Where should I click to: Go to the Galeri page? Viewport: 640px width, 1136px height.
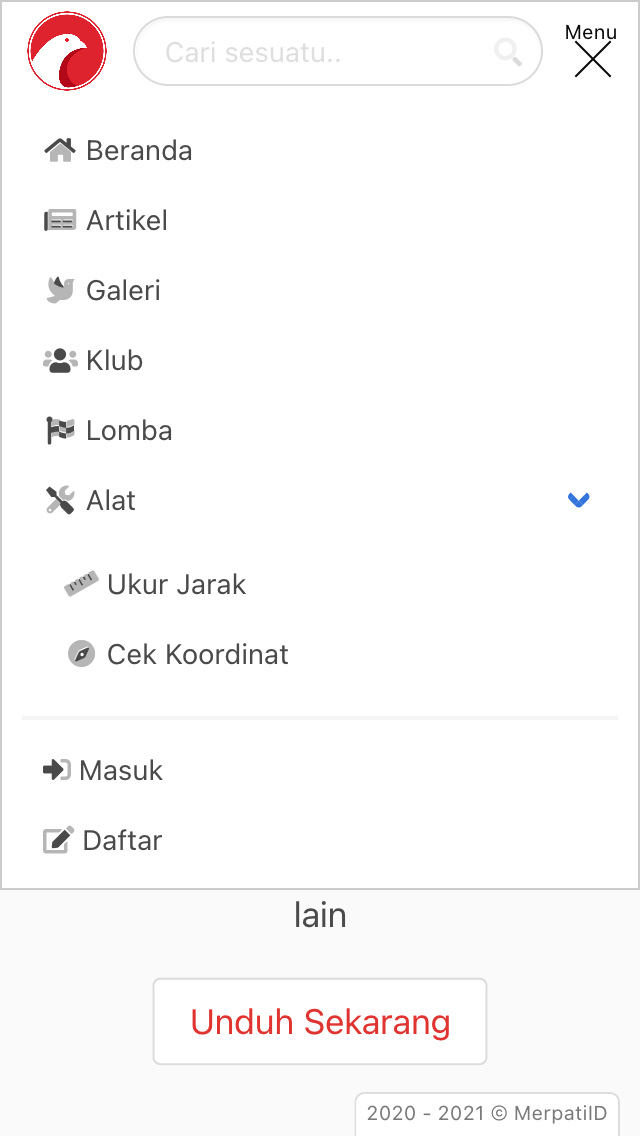tap(123, 291)
